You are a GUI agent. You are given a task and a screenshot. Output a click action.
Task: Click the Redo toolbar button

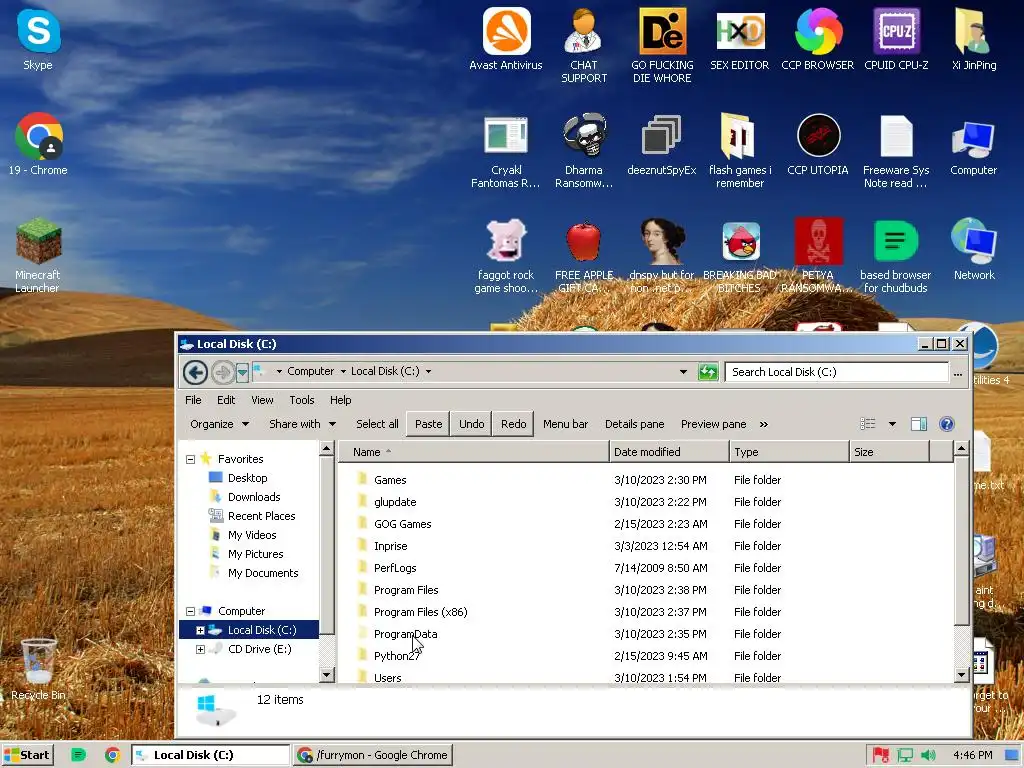[513, 424]
